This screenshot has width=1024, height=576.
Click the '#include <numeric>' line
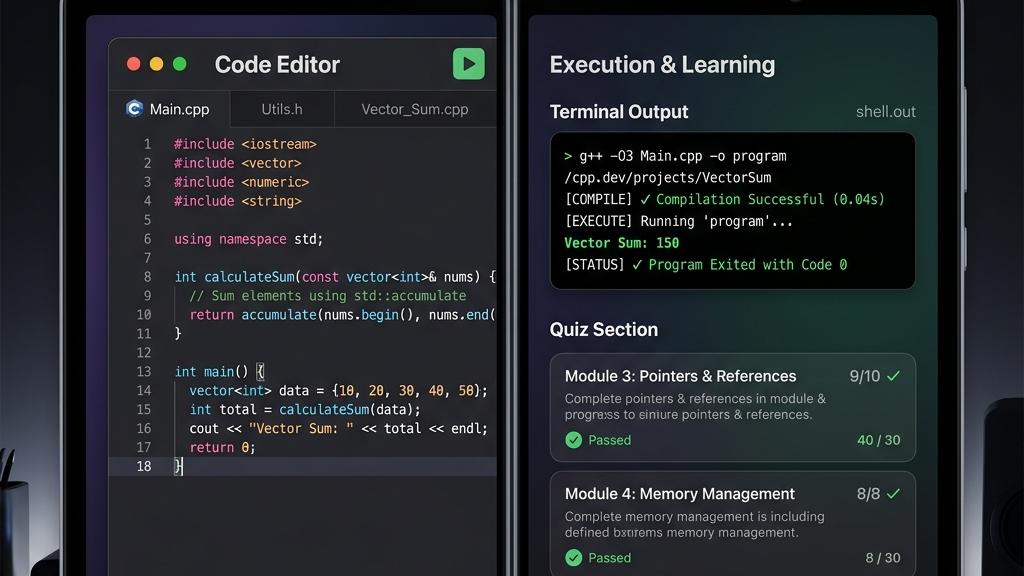241,182
